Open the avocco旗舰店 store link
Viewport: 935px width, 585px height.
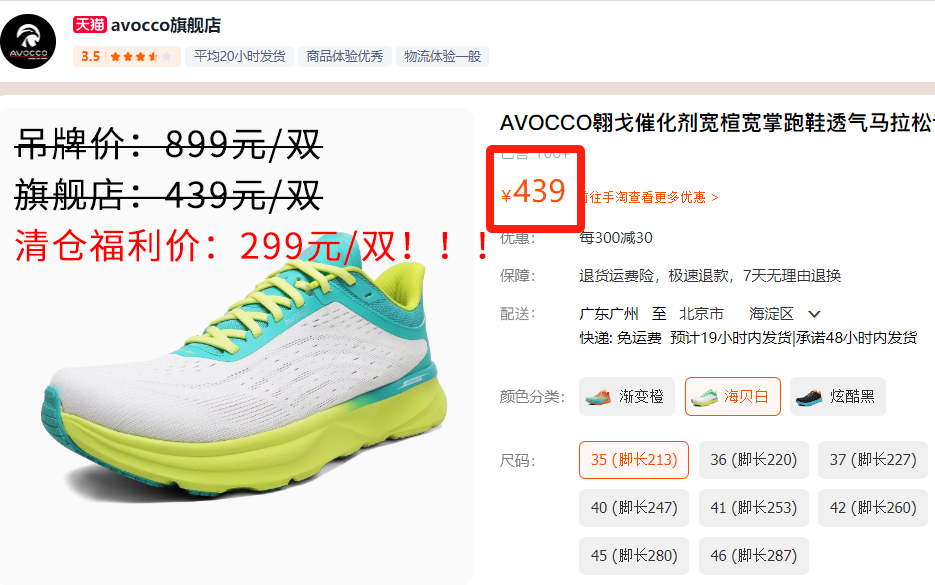click(x=166, y=25)
